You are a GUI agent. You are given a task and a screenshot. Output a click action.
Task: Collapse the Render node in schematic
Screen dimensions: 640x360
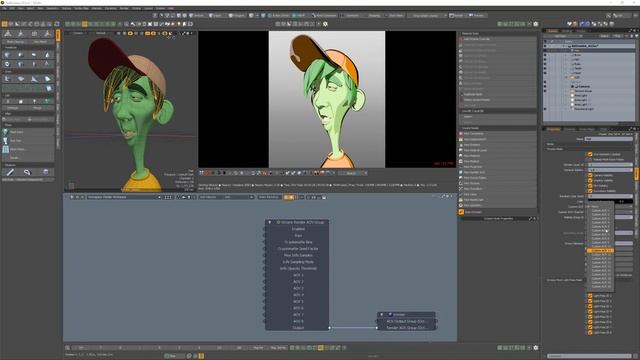(x=382, y=314)
